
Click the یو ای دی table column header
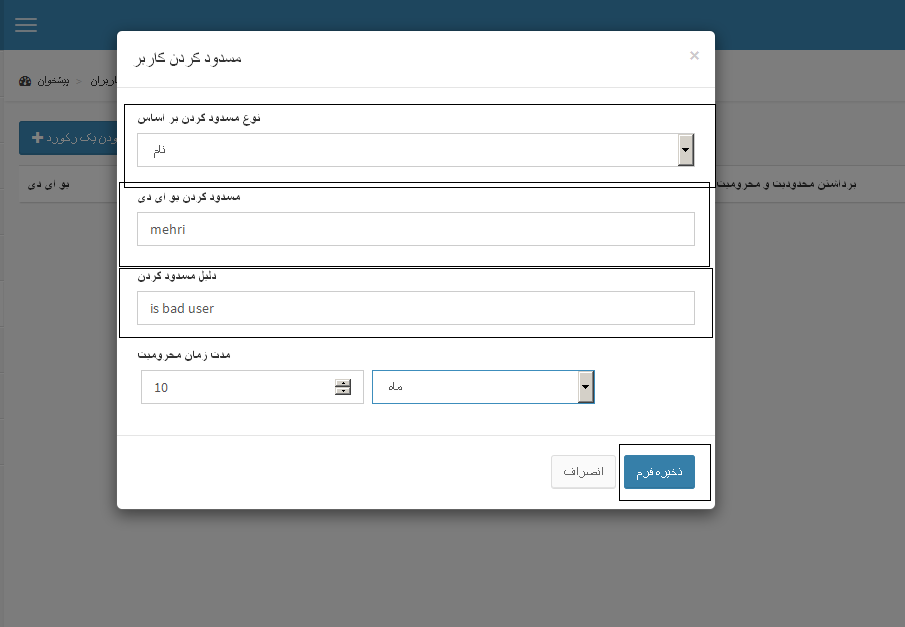point(48,184)
